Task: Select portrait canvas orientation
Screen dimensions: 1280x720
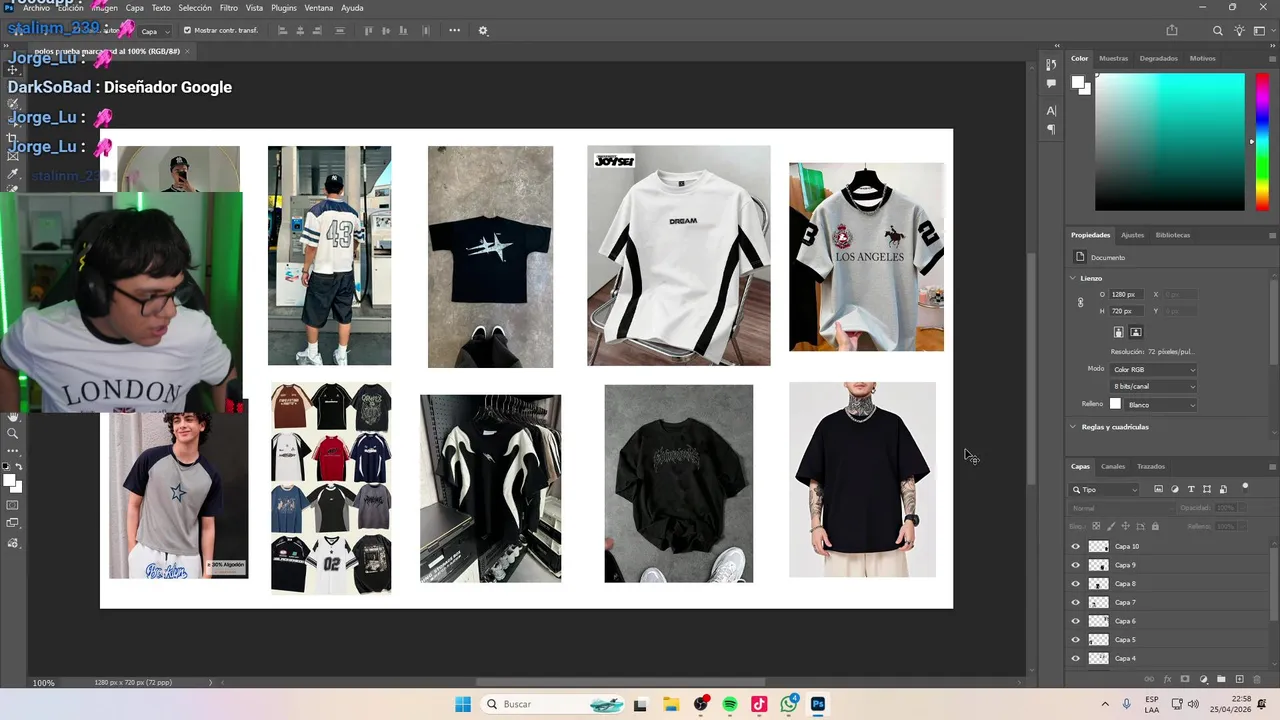Action: pyautogui.click(x=1119, y=332)
